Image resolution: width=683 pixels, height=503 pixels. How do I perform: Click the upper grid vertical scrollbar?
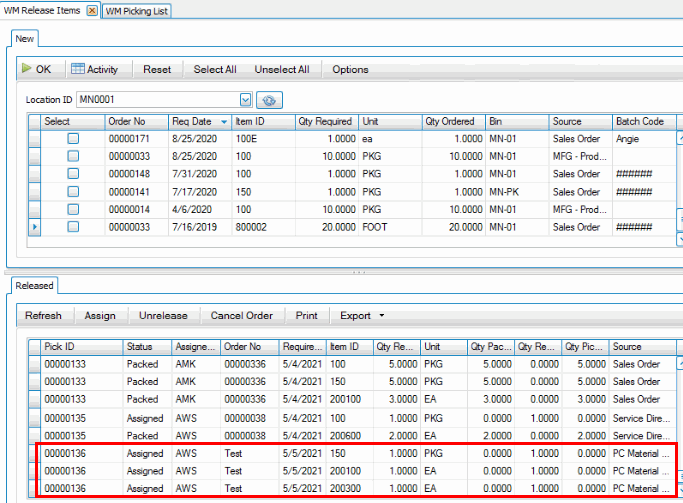pyautogui.click(x=679, y=180)
